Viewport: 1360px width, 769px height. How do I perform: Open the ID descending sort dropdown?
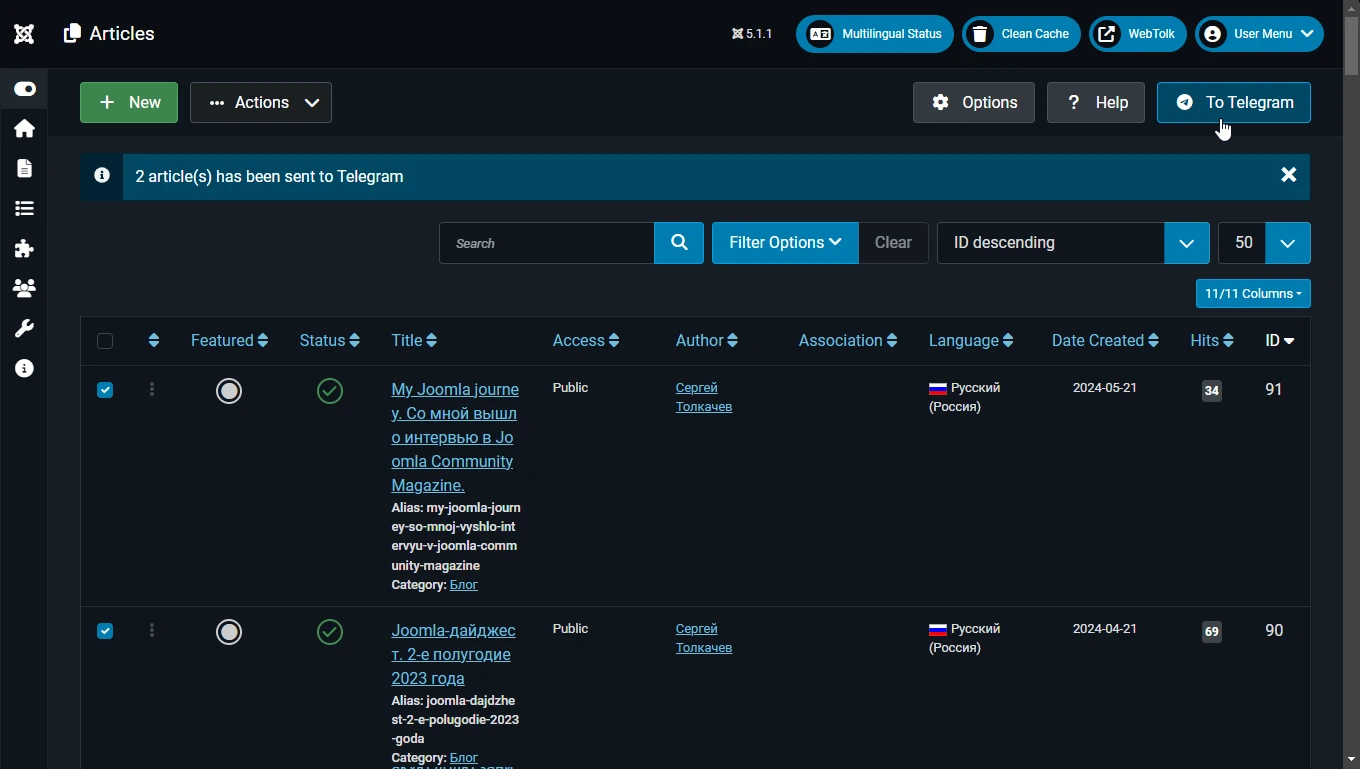point(1073,243)
